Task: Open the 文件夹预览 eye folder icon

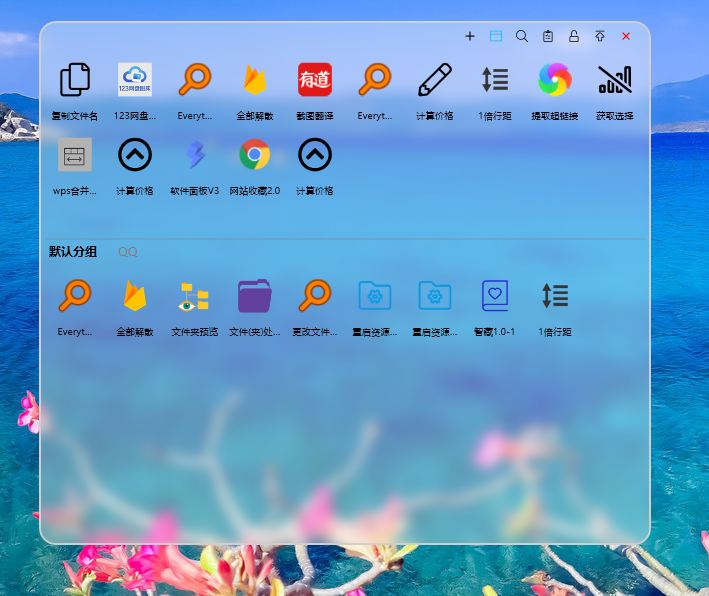Action: 195,296
